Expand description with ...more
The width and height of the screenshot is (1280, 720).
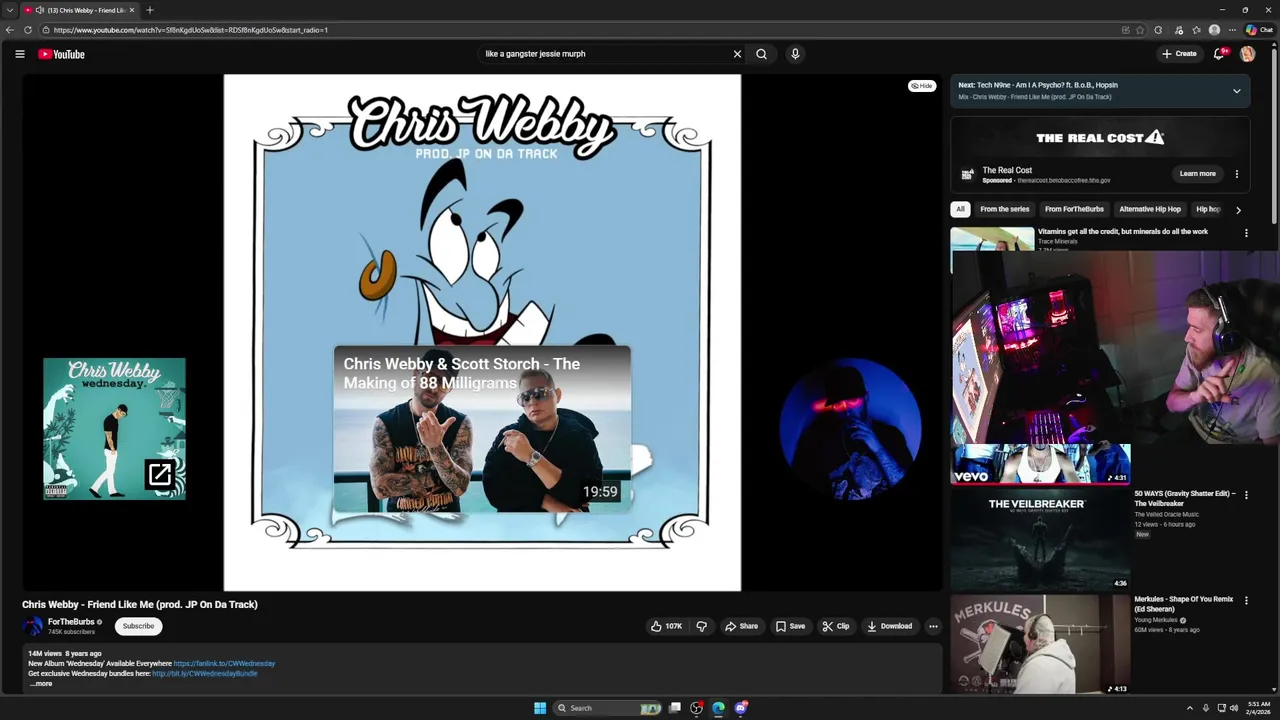41,684
